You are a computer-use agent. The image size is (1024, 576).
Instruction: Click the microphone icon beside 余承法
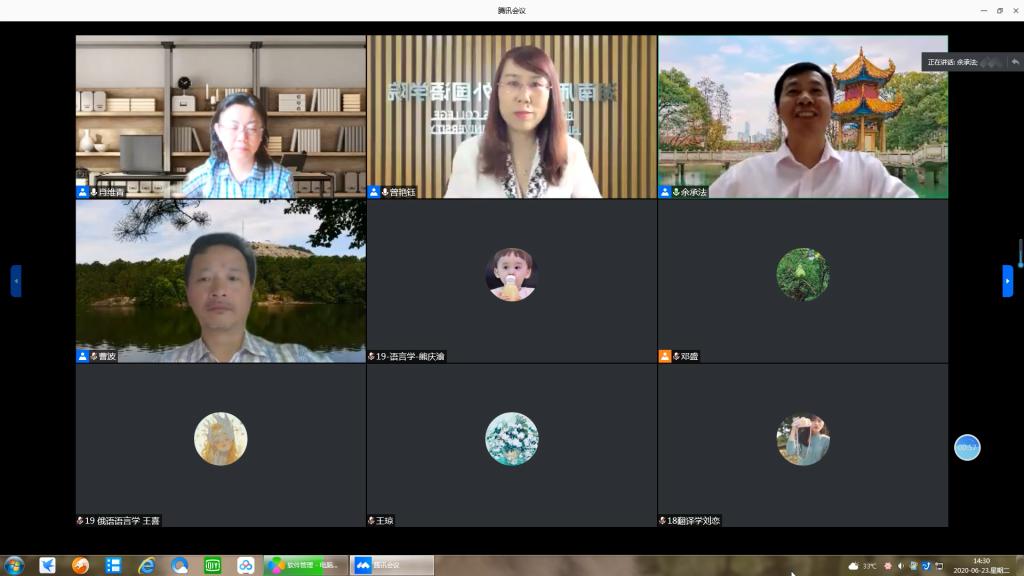676,192
